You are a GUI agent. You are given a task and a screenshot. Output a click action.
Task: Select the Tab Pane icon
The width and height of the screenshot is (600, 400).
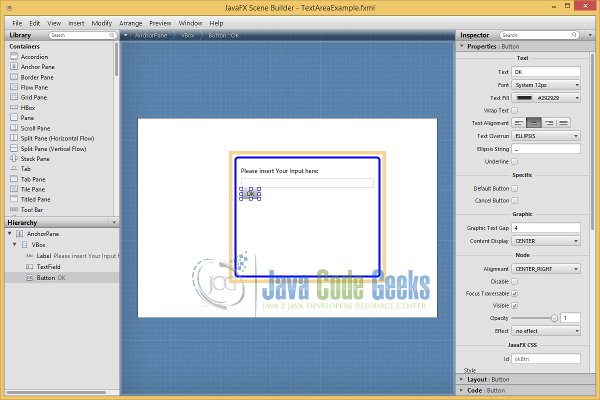tap(14, 179)
